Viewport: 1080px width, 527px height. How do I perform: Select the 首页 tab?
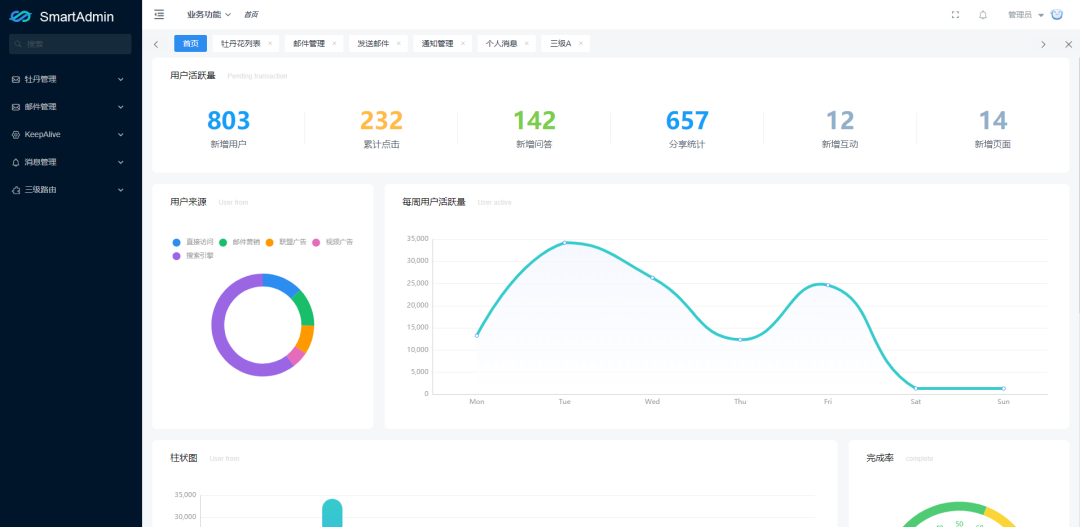190,44
